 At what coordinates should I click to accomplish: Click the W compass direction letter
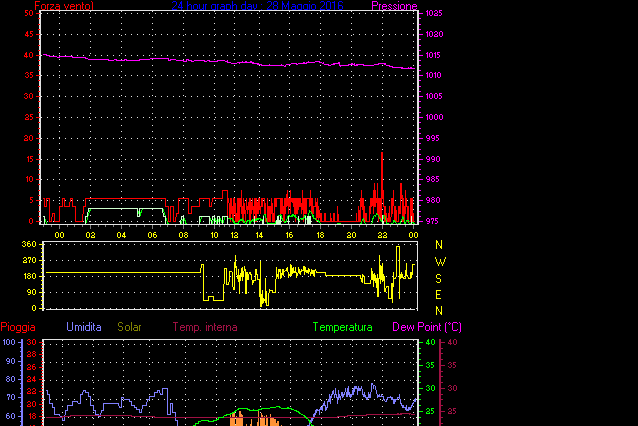(x=440, y=262)
